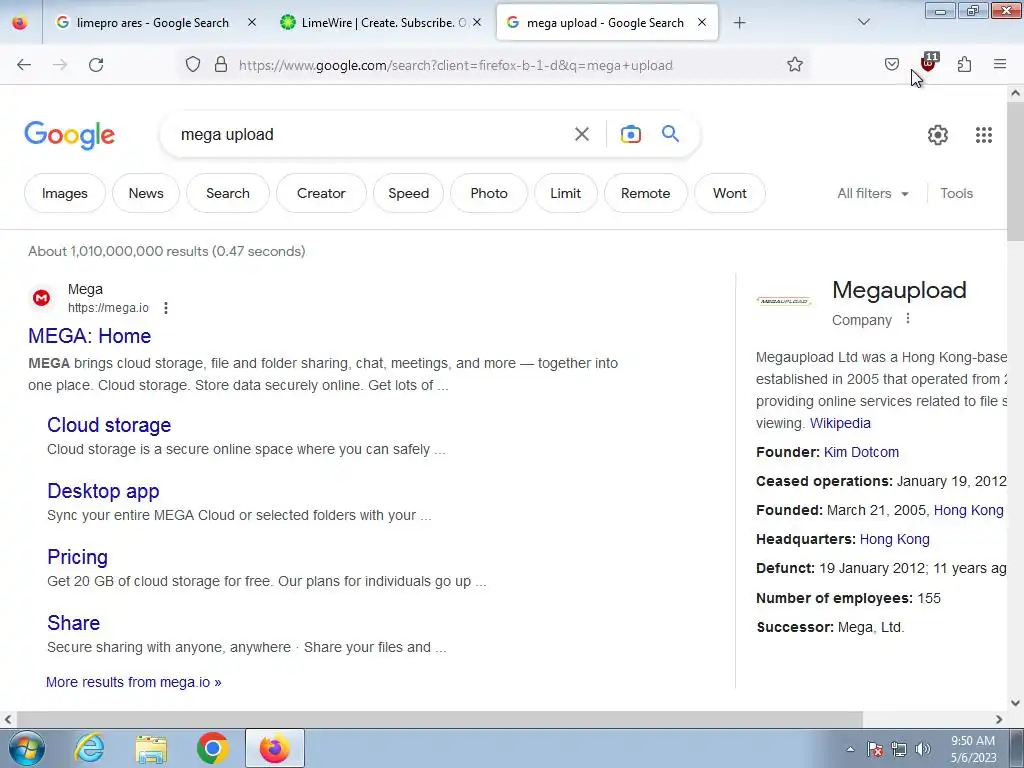The height and width of the screenshot is (768, 1024).
Task: Close the mega upload search tab
Action: click(702, 23)
